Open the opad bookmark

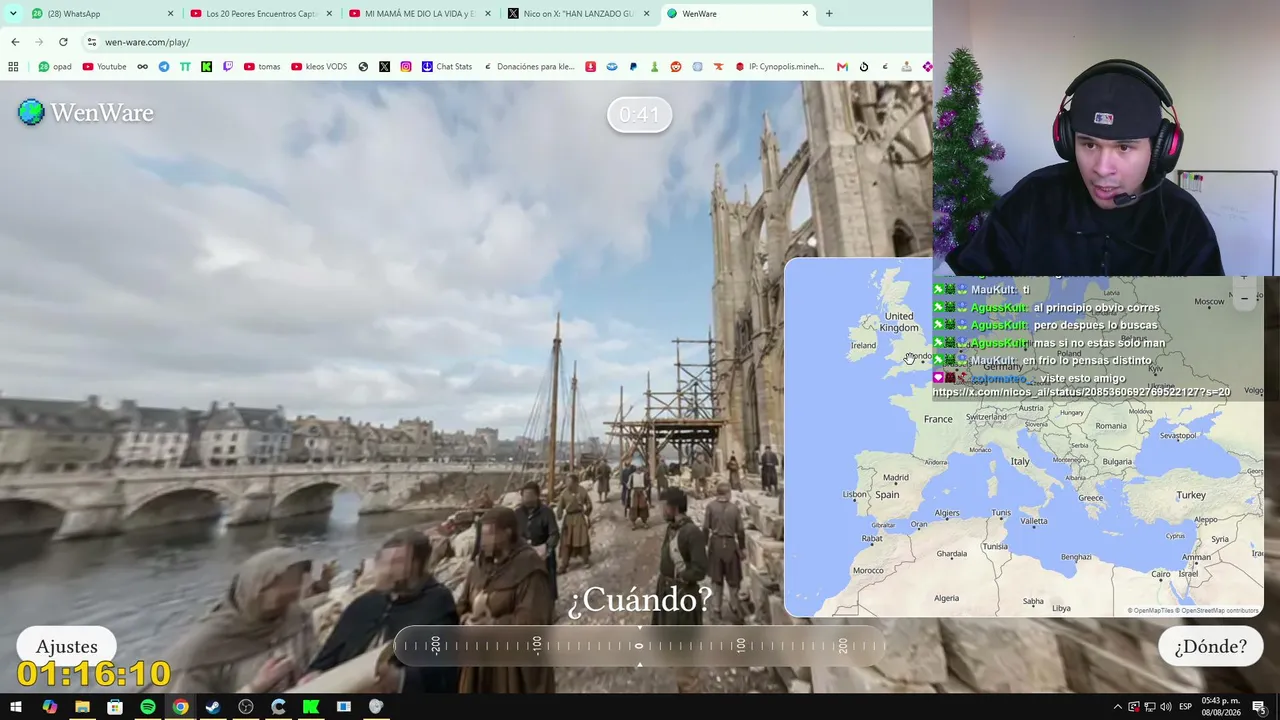click(55, 67)
